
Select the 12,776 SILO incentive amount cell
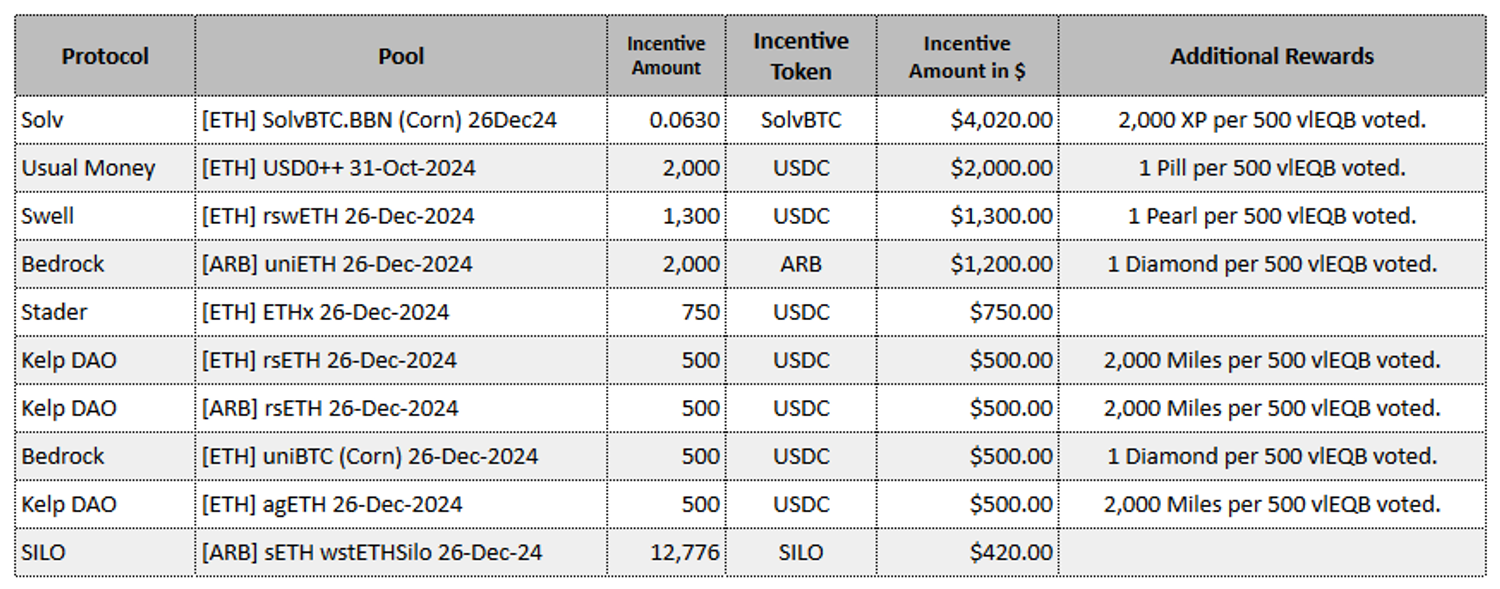pos(666,552)
